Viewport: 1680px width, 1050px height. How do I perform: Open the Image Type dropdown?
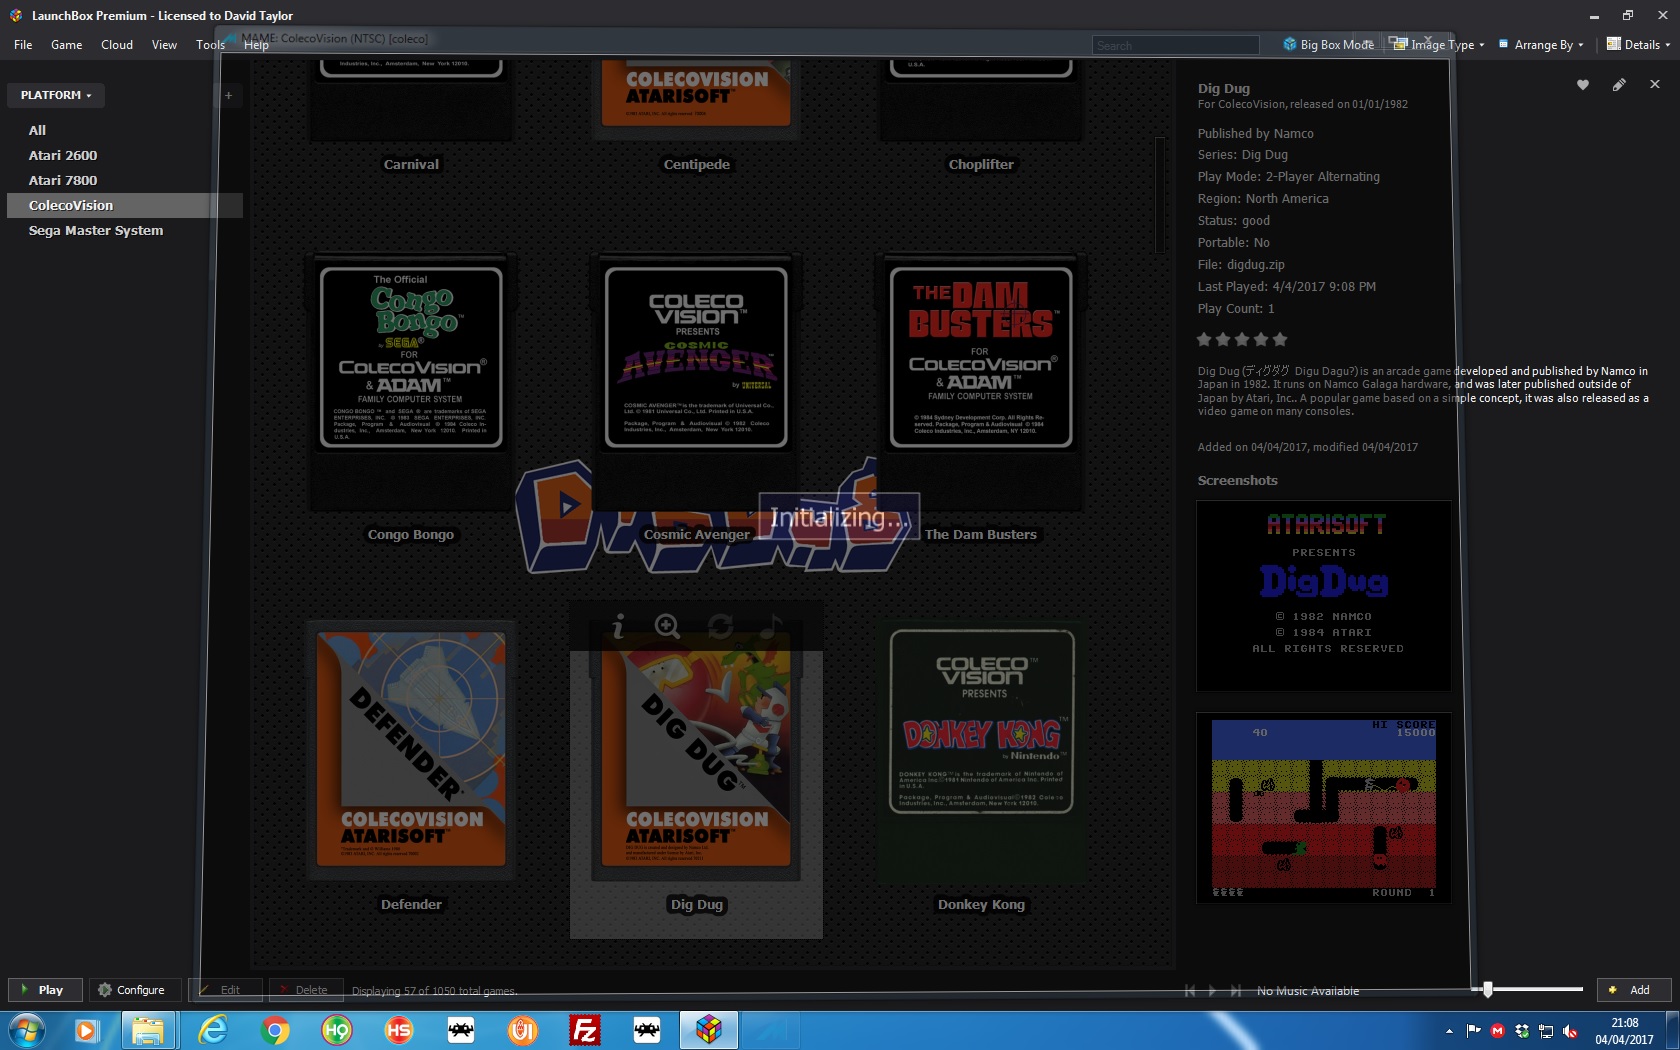[1438, 44]
